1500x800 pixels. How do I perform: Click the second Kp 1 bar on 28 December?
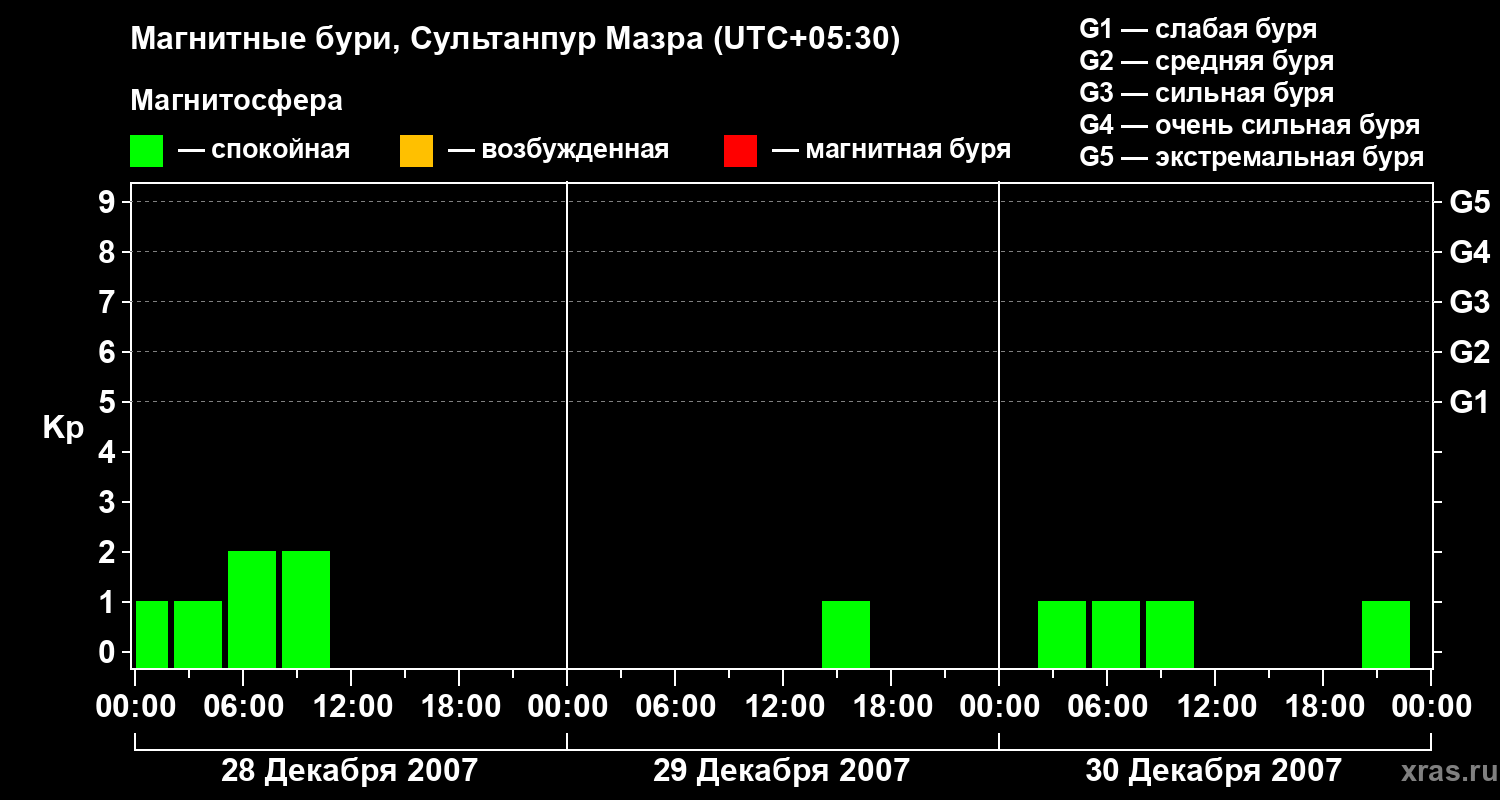click(198, 634)
